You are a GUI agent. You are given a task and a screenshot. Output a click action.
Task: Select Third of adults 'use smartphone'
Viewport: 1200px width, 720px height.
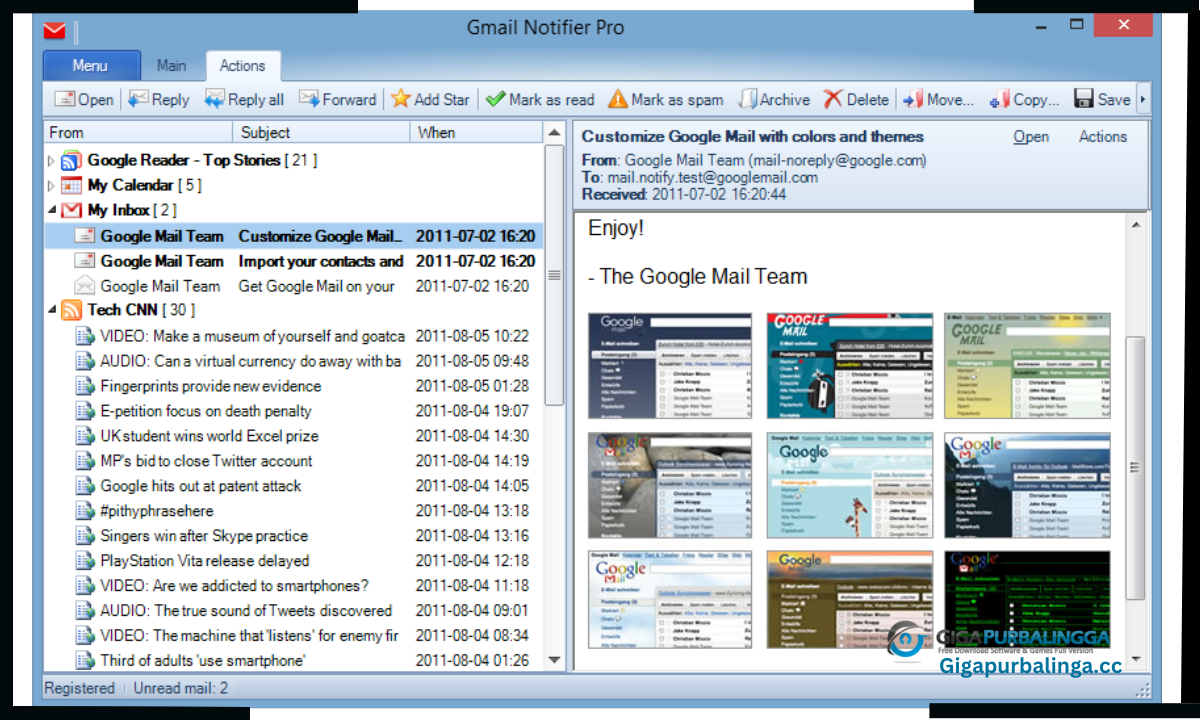click(x=294, y=660)
